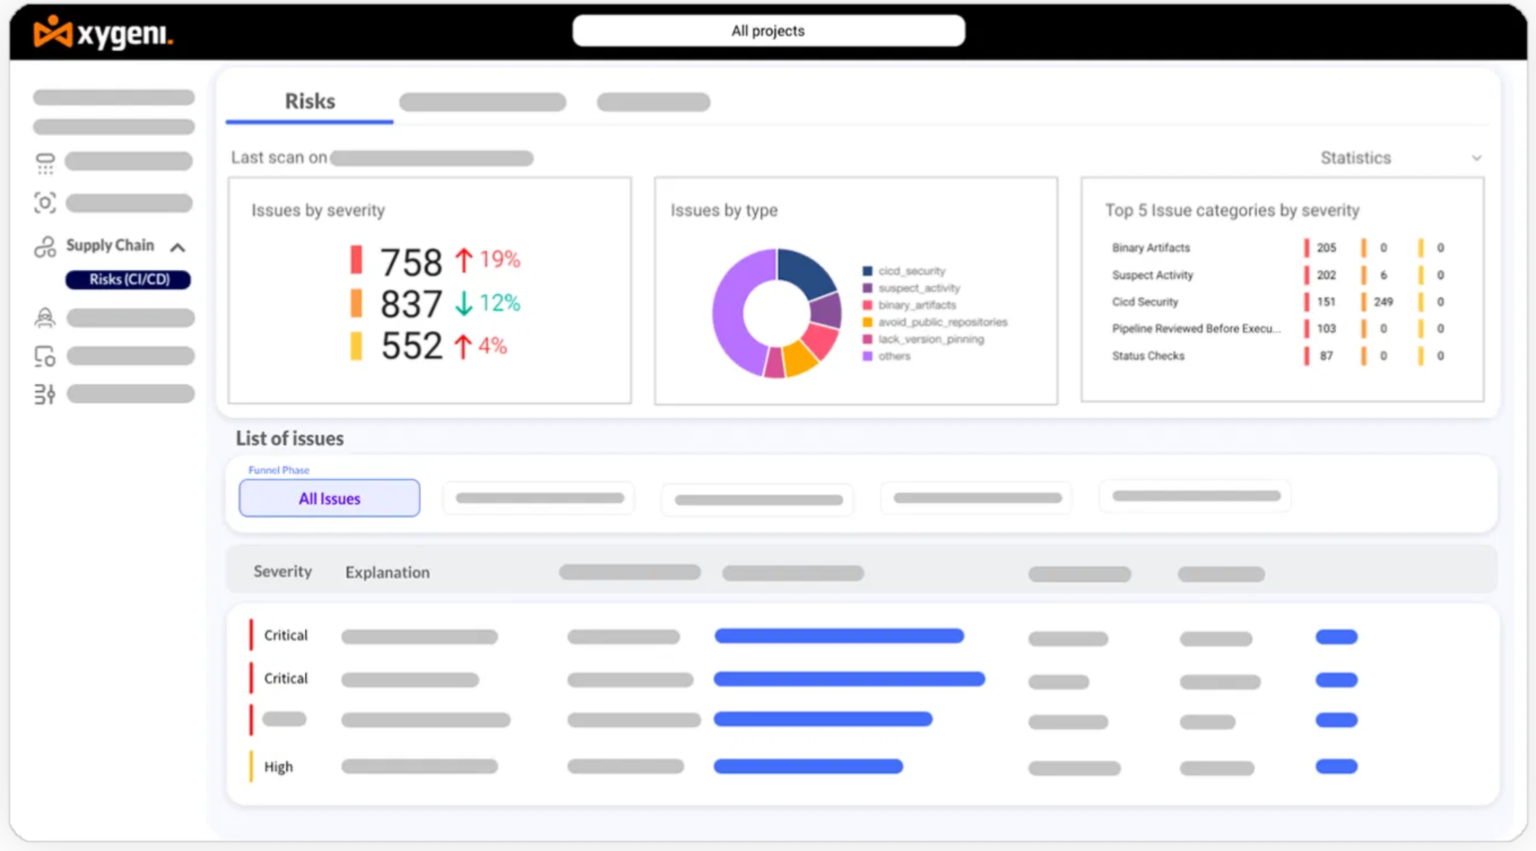Click the down arrow beside 12%
This screenshot has width=1536, height=851.
pos(463,303)
